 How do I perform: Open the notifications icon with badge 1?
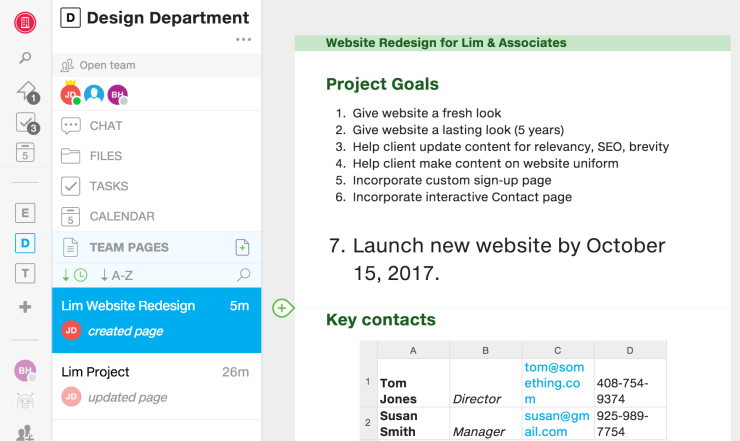26,91
